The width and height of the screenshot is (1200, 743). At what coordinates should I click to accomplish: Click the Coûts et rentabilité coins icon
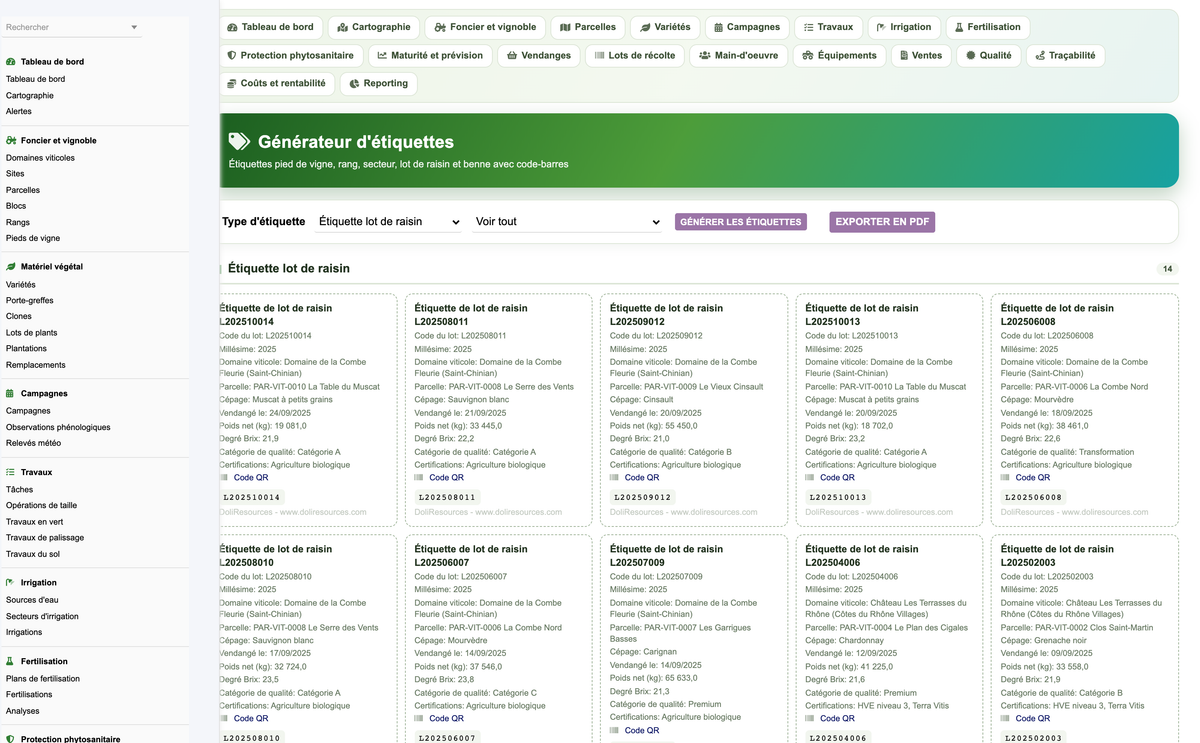click(232, 84)
